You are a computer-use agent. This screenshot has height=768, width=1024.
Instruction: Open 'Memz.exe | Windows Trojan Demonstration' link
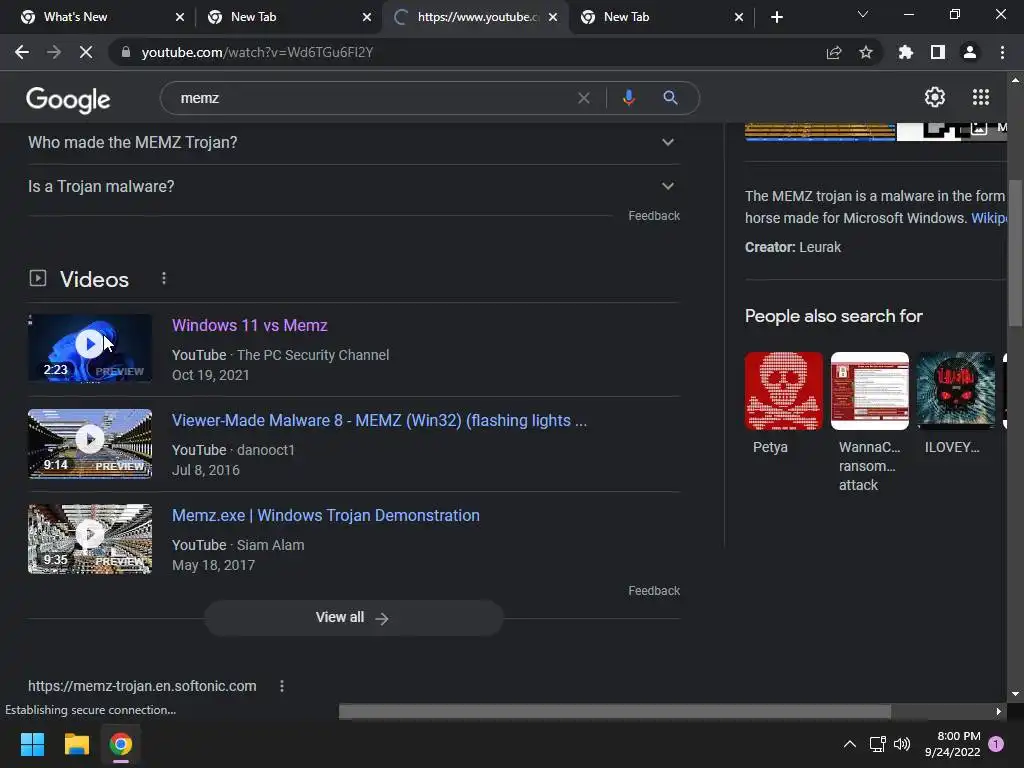tap(326, 515)
